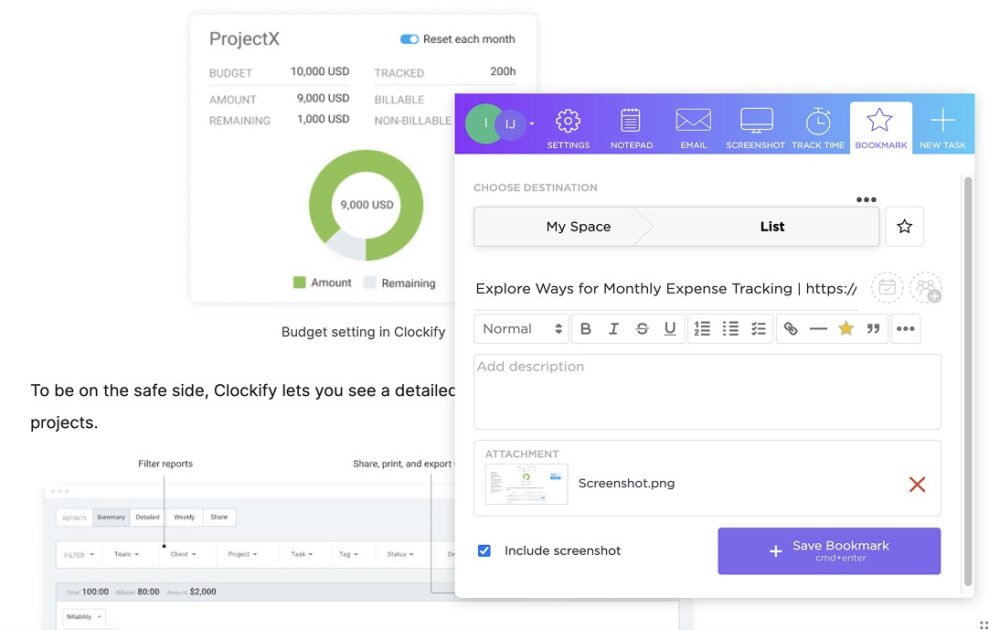This screenshot has height=630, width=989.
Task: Insert a link using the chain icon
Action: point(790,329)
